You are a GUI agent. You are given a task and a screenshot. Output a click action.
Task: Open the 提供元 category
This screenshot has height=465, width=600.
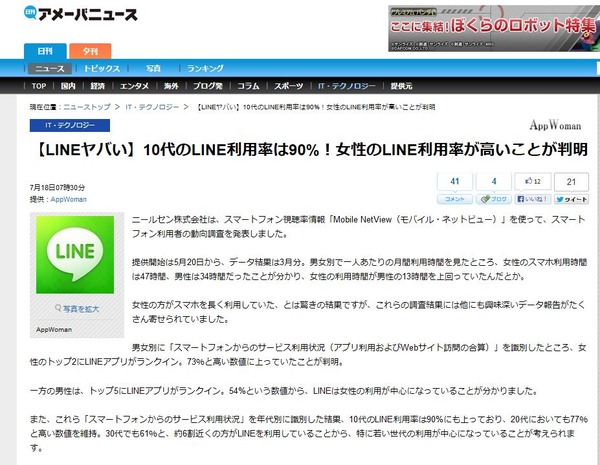point(401,86)
